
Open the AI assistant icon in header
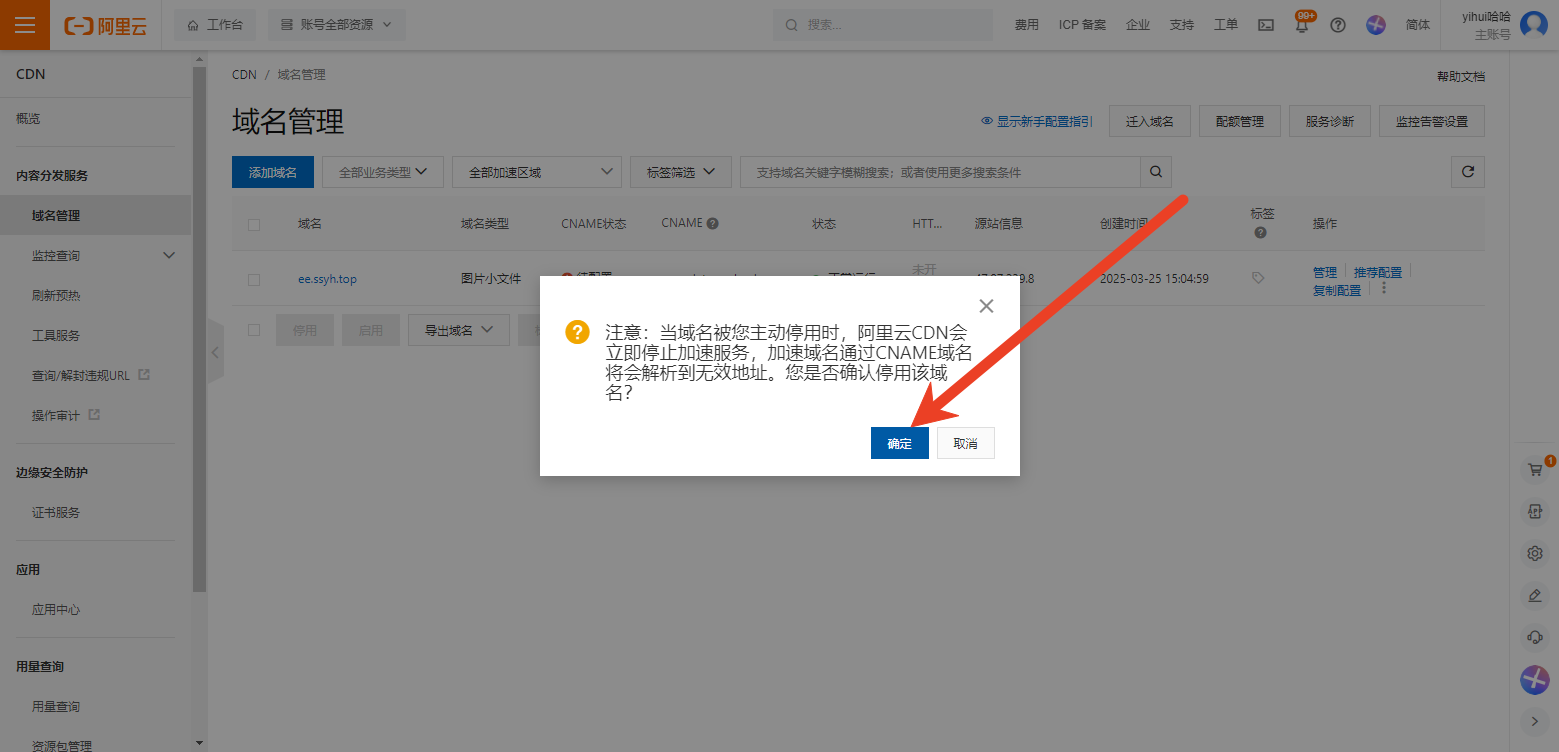[1376, 25]
